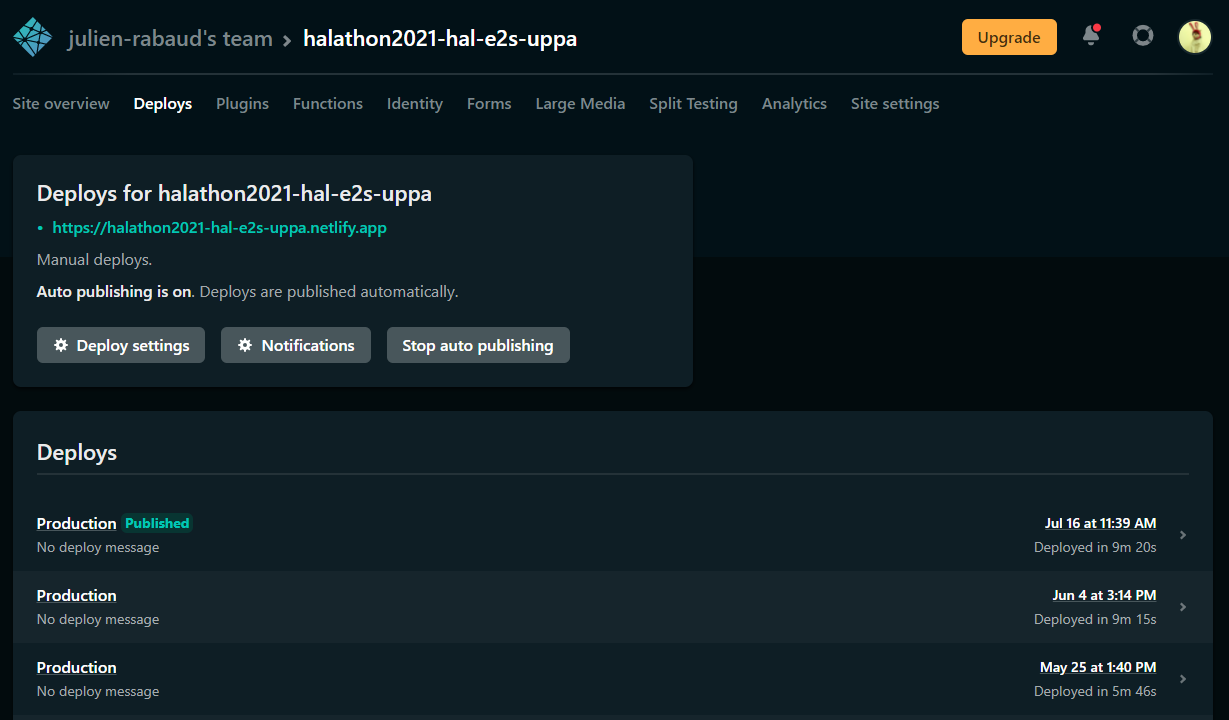
Task: Open the May 25 deploy timestamp
Action: [1097, 667]
